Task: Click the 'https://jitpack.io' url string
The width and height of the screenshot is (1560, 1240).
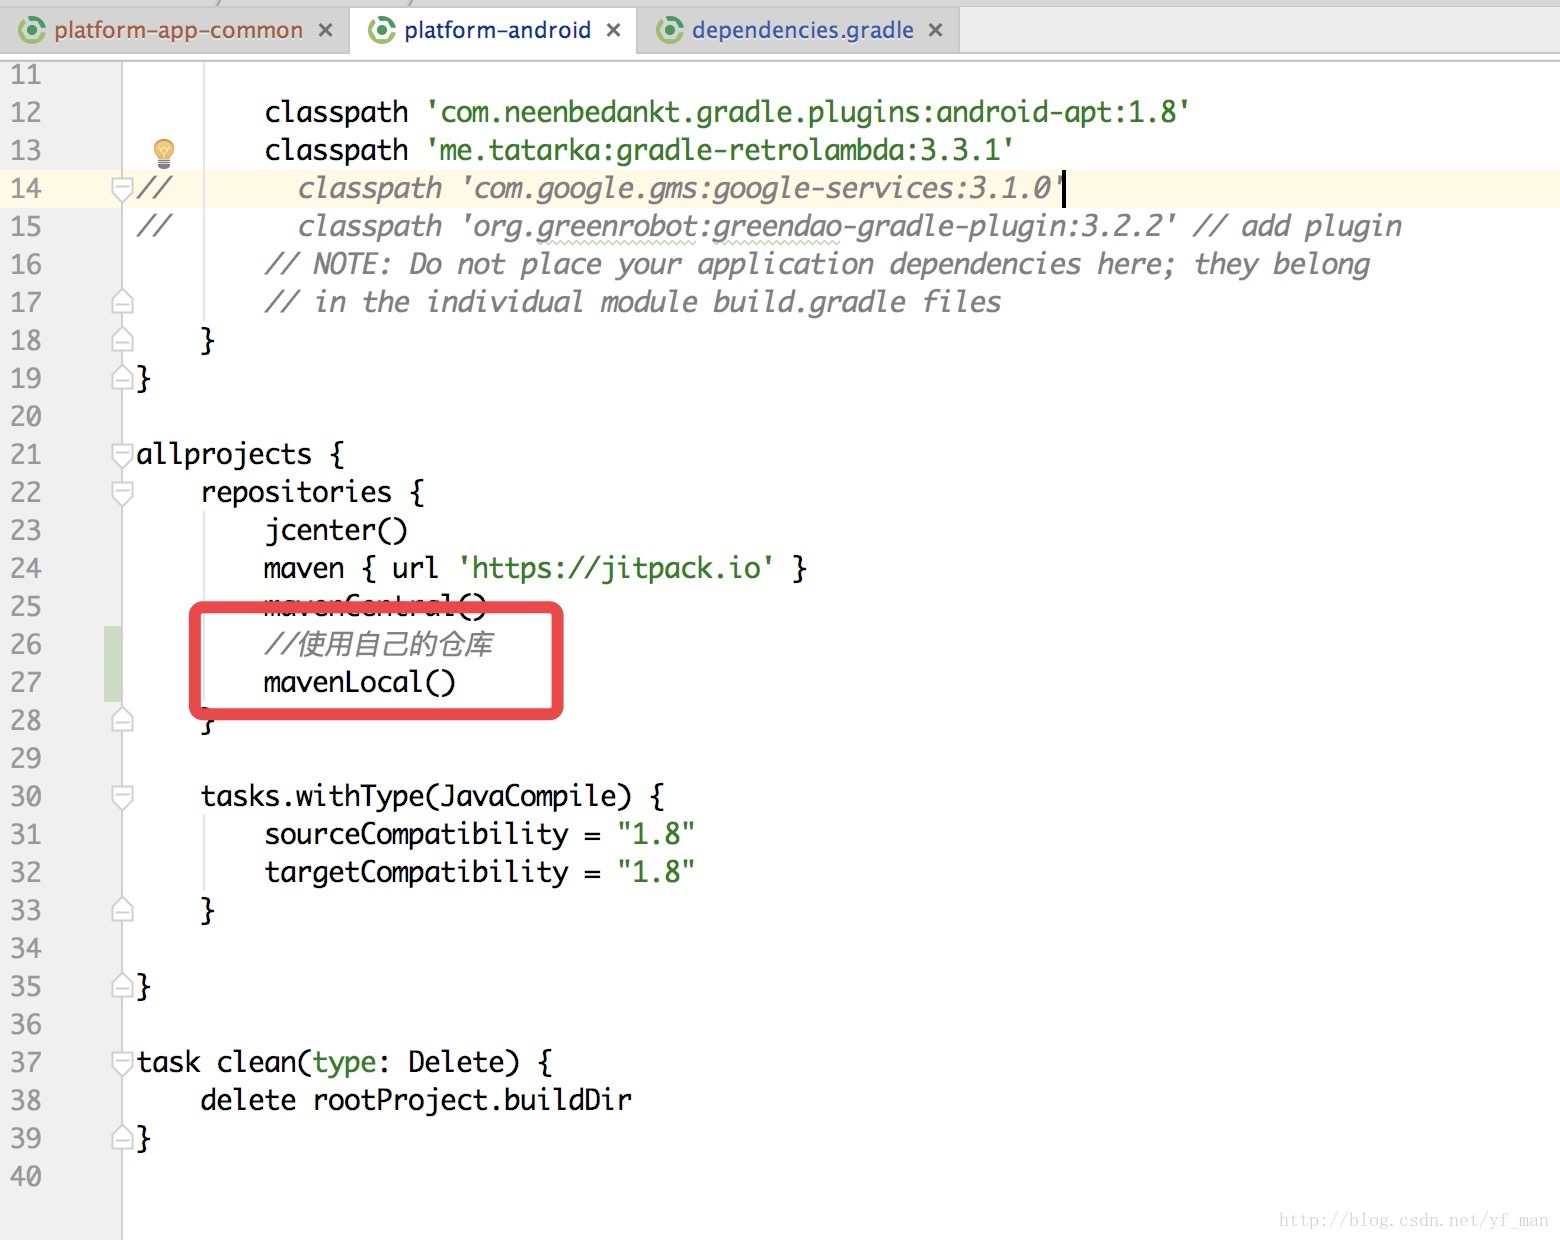Action: coord(616,568)
